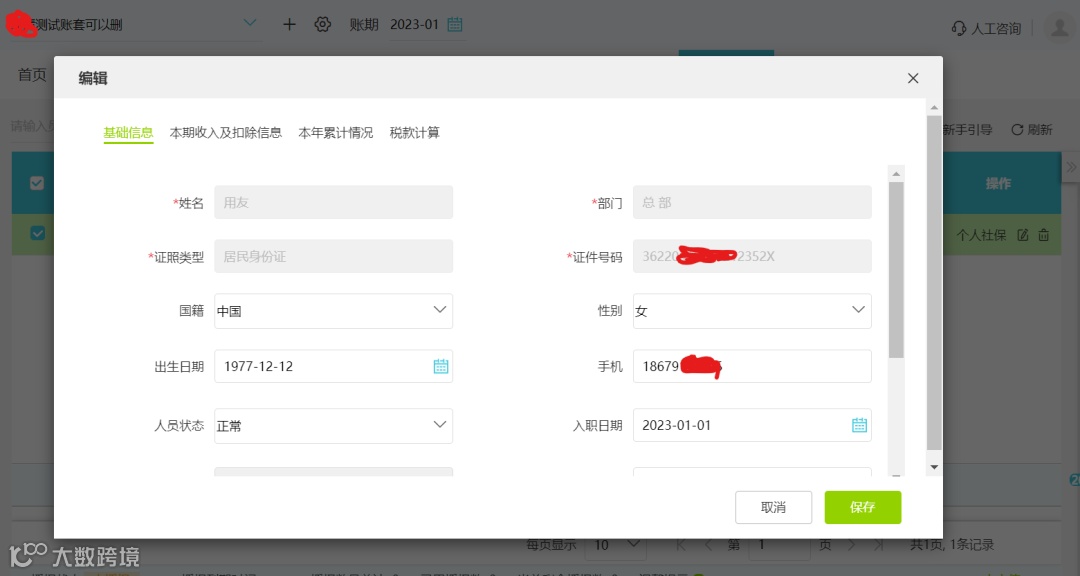This screenshot has height=576, width=1080.
Task: Open the 性别 dropdown
Action: point(752,311)
